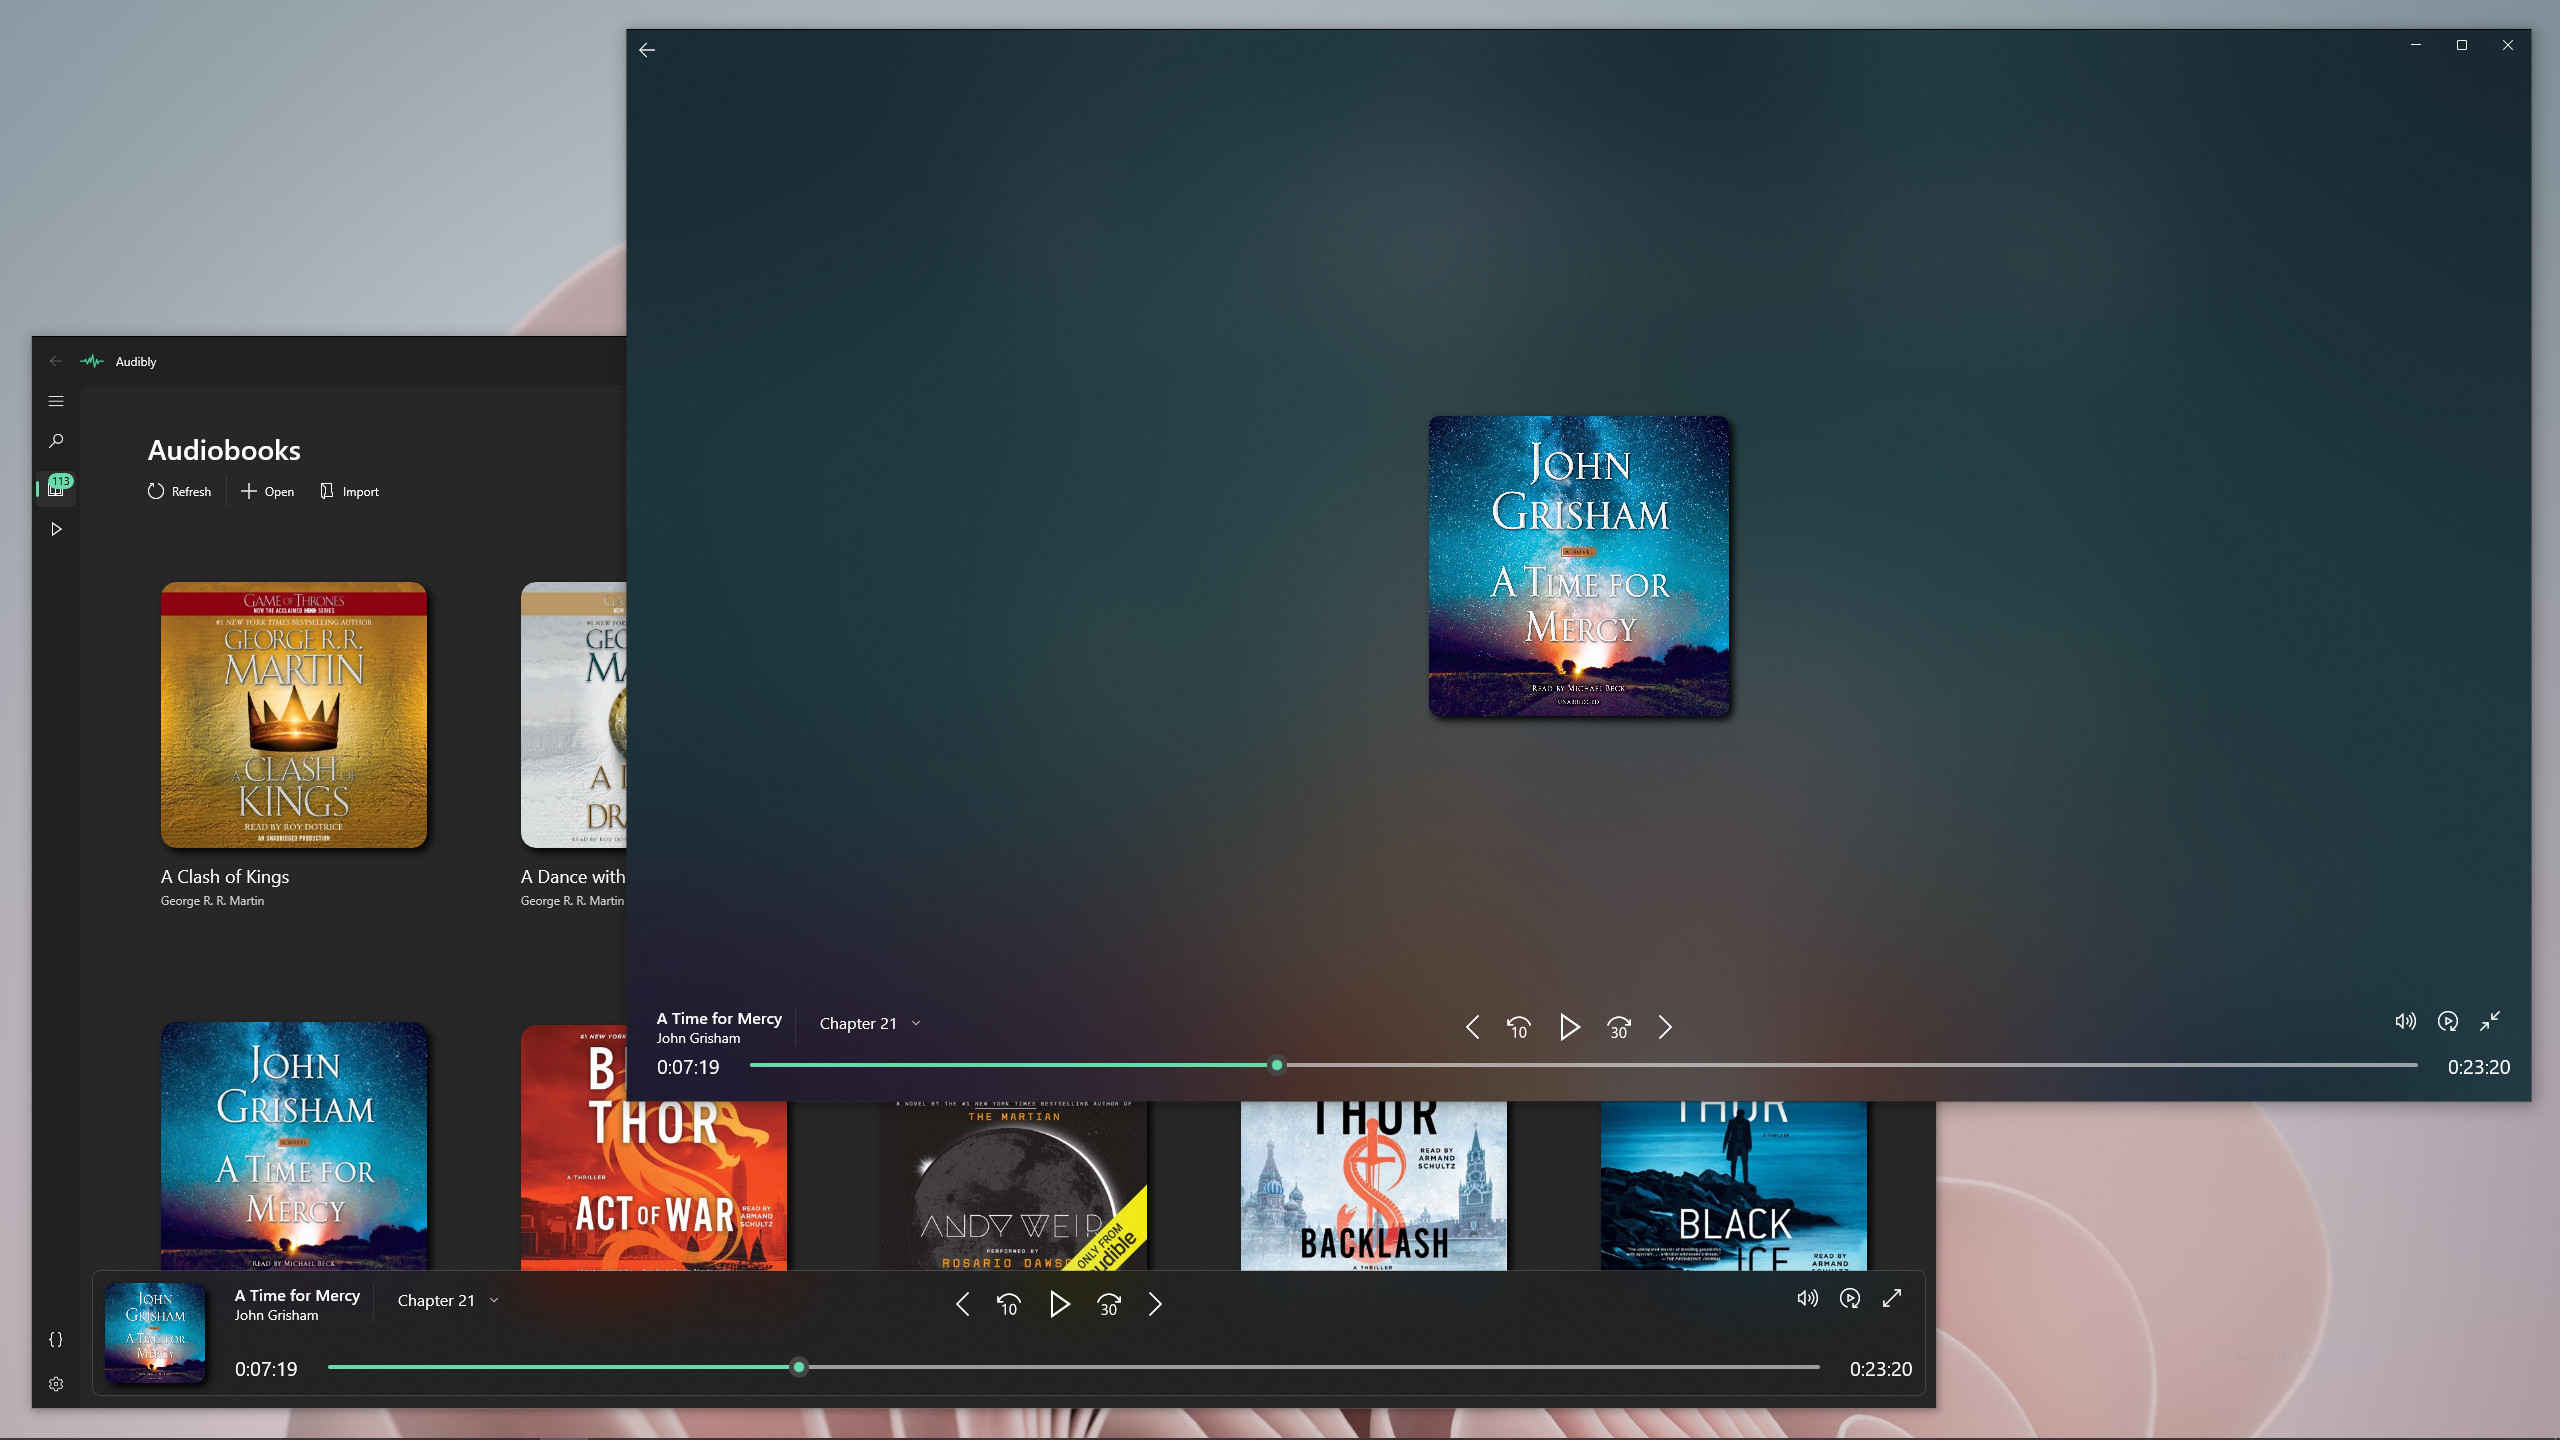Screen dimensions: 2560x1440
Task: Open the Now Playing sidebar icon
Action: click(x=56, y=529)
